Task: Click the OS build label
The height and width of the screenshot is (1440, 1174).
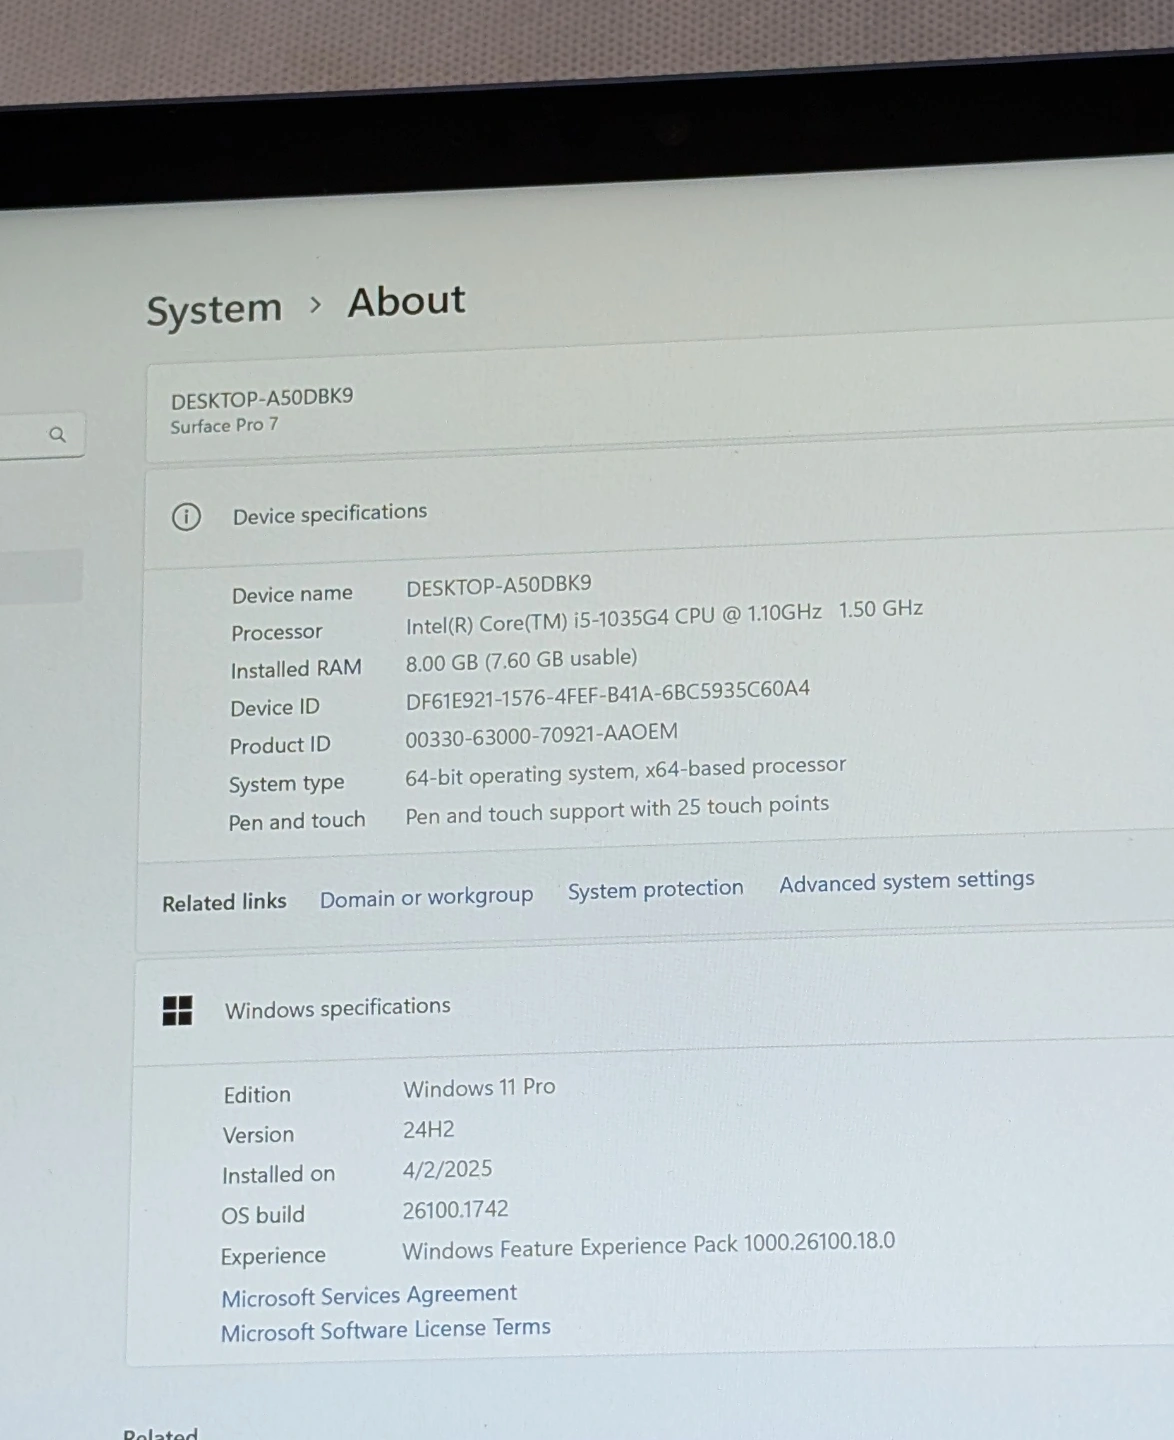Action: tap(263, 1215)
